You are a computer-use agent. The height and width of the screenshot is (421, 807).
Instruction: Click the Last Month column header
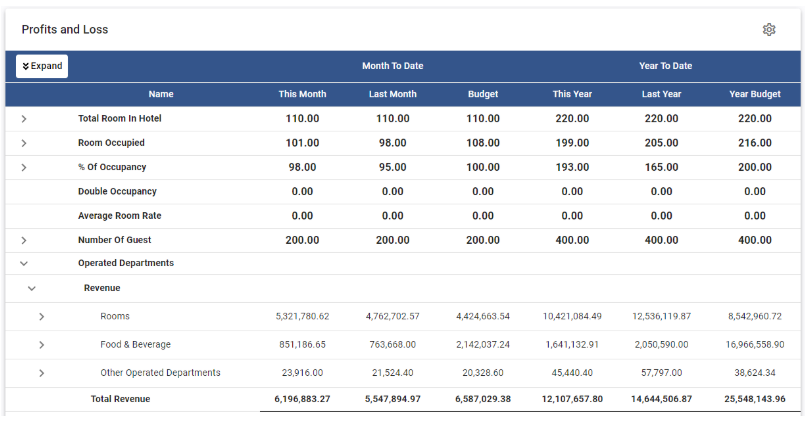[393, 95]
